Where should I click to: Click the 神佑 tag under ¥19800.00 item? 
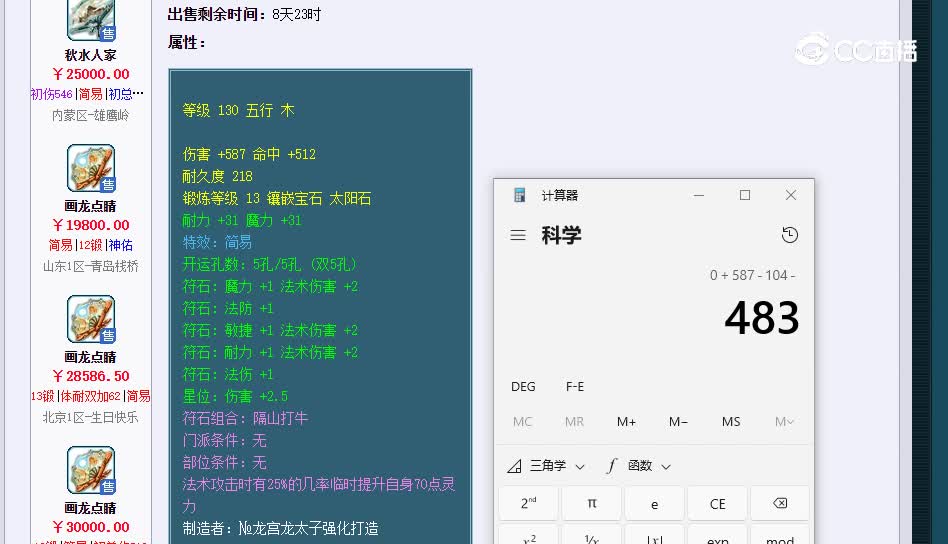[121, 245]
